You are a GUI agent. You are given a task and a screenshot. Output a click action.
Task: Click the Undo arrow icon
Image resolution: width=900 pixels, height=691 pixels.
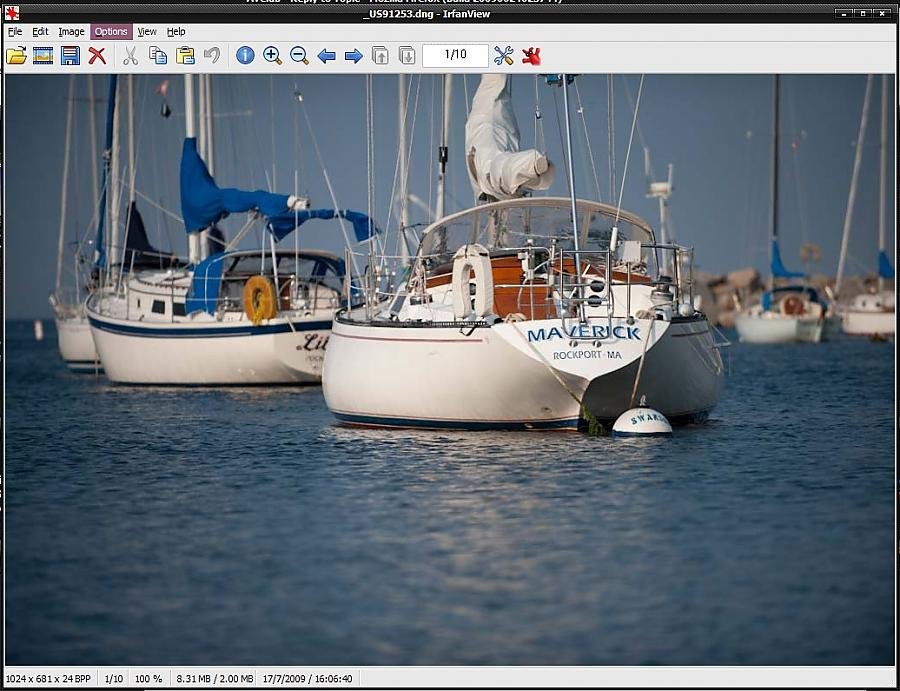click(212, 56)
